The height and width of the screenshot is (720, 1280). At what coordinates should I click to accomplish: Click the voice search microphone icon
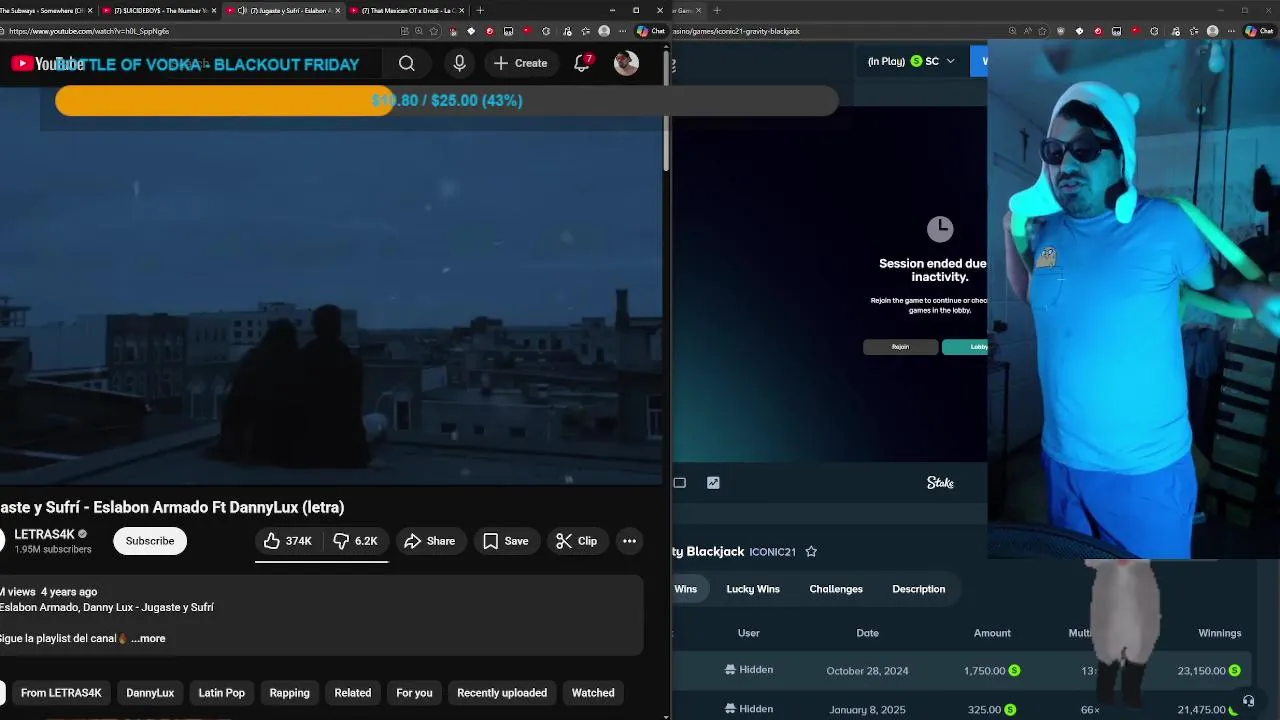point(459,63)
